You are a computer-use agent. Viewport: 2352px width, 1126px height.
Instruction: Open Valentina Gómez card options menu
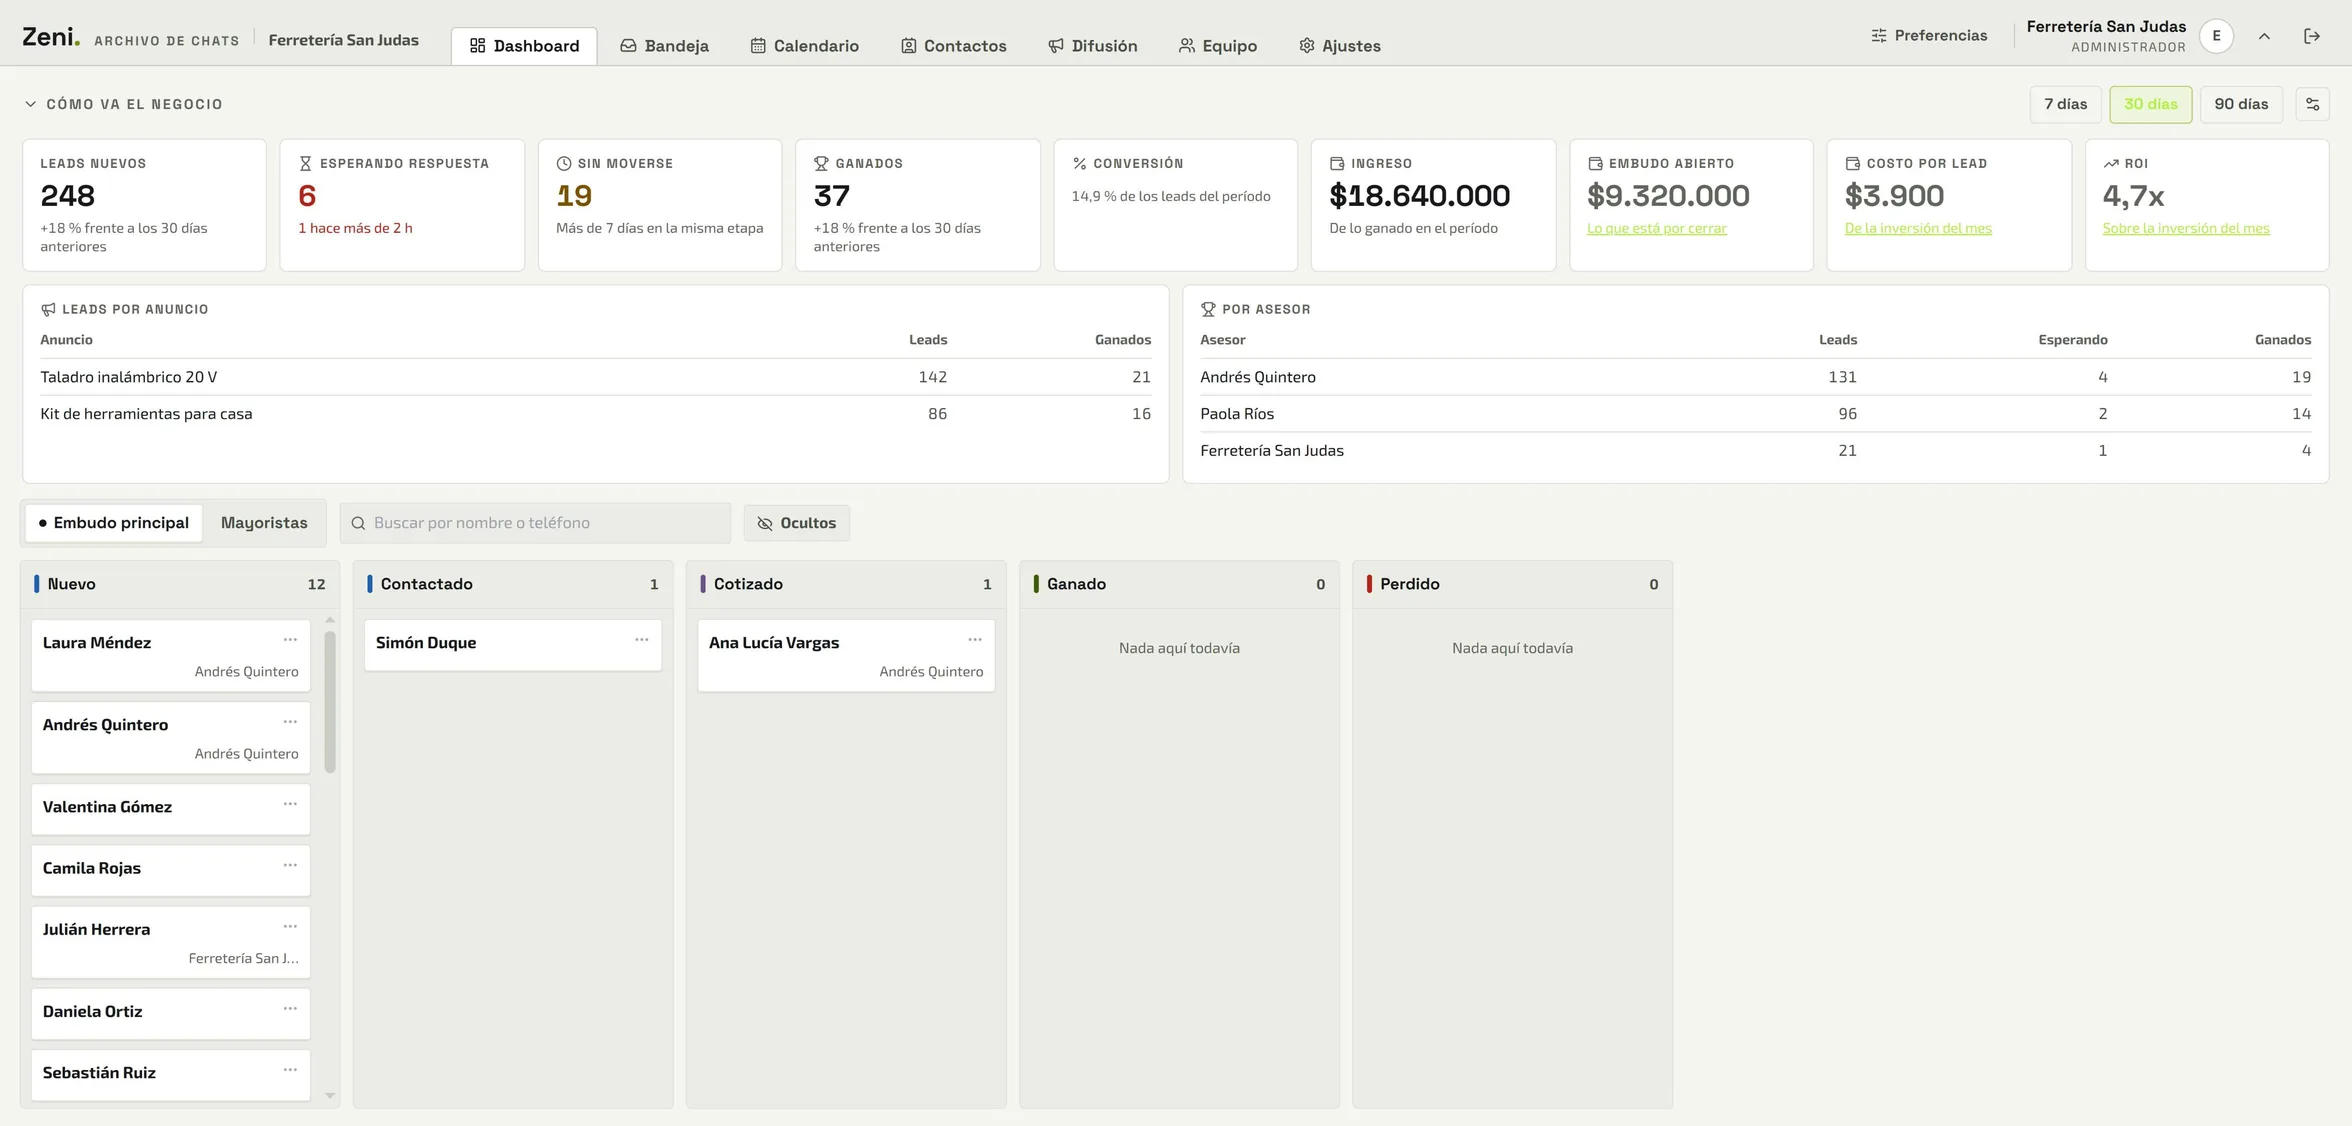point(290,804)
